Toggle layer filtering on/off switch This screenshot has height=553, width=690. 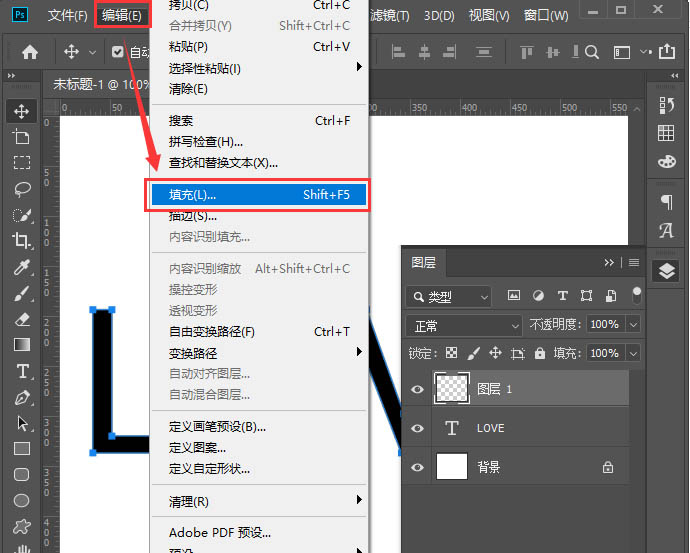coord(636,296)
